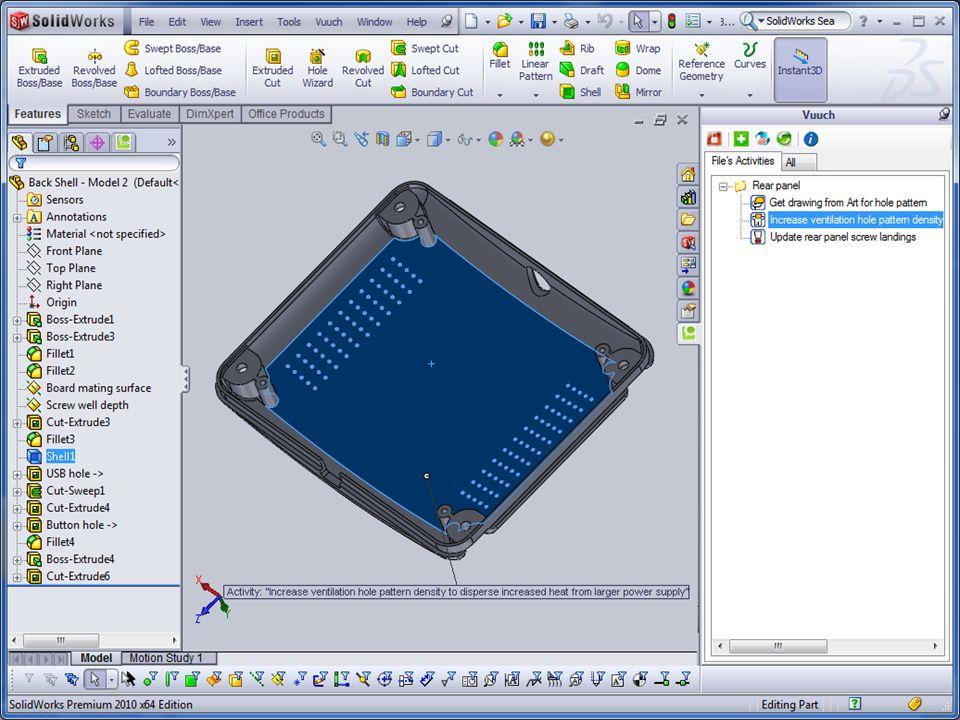Screen dimensions: 960x720
Task: Select the Boundary Cut tool
Action: [432, 92]
